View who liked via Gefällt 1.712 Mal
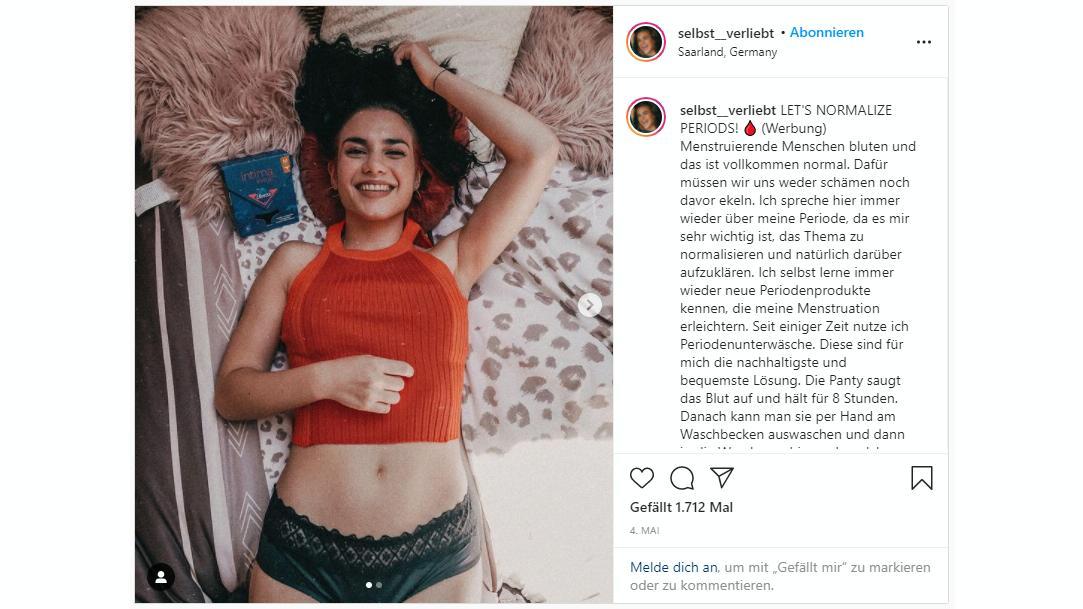The width and height of the screenshot is (1083, 609). pyautogui.click(x=681, y=507)
